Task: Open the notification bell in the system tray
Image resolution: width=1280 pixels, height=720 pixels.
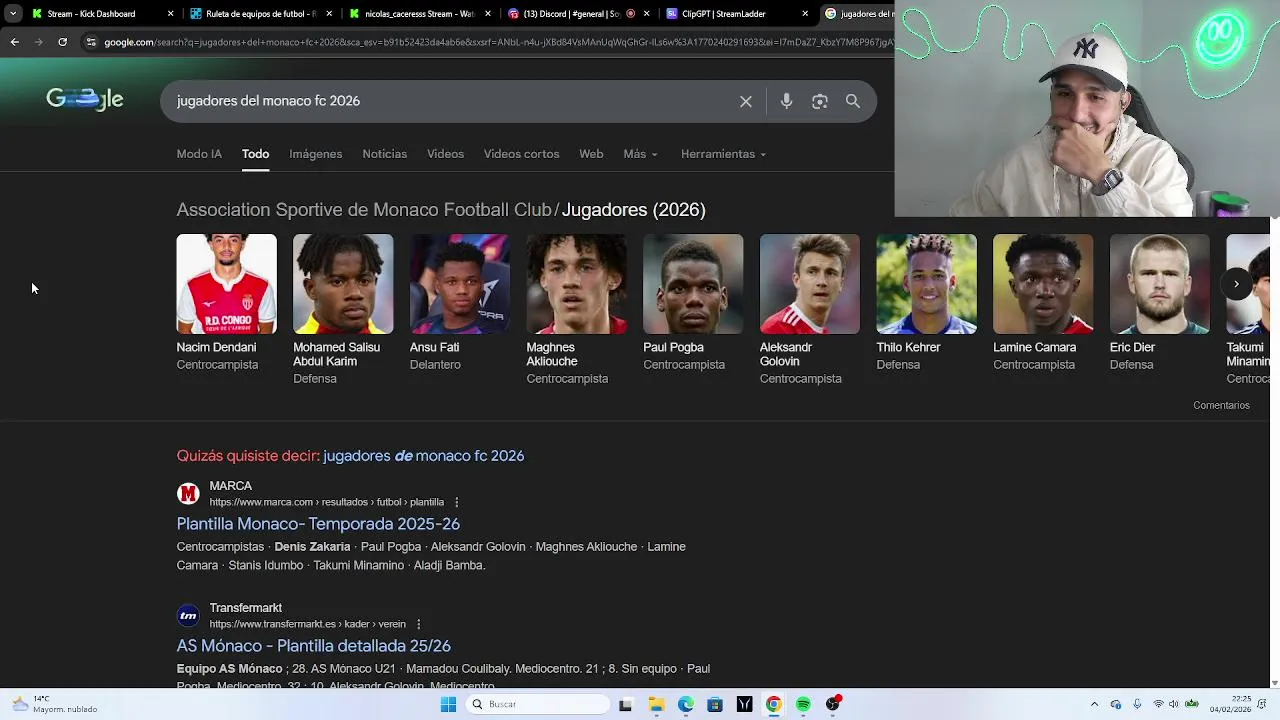Action: 1264,704
